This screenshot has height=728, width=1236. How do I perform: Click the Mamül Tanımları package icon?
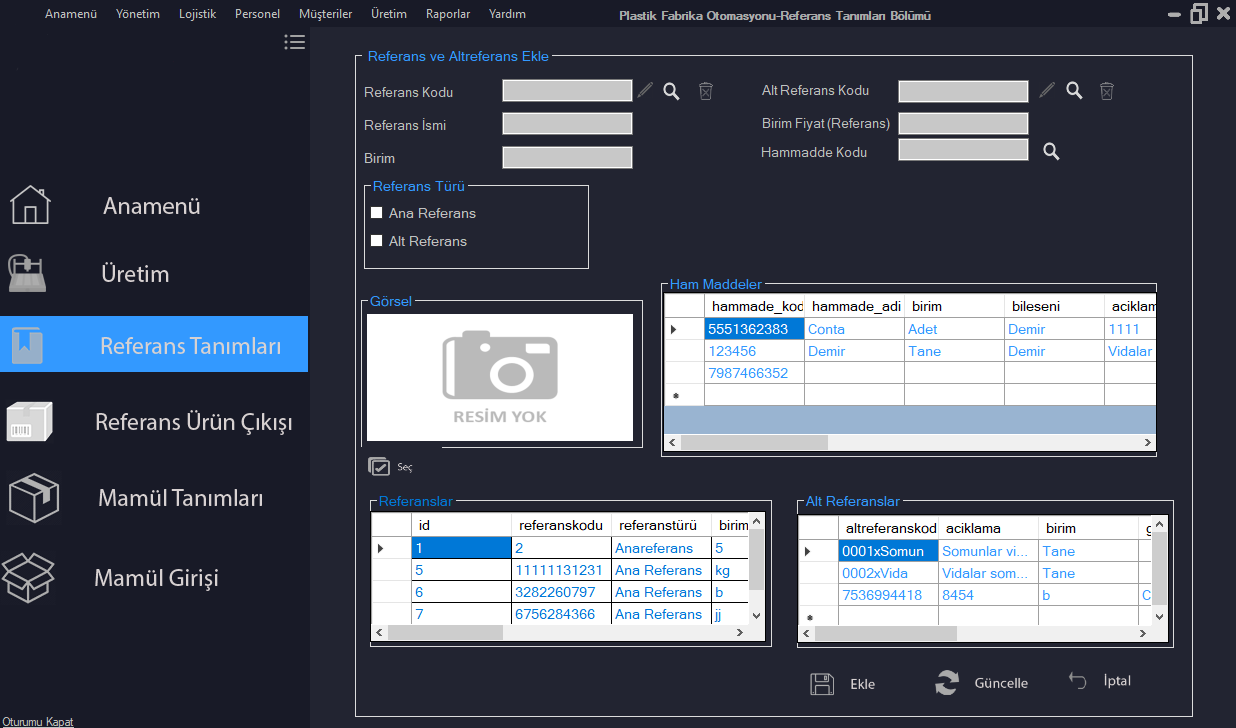click(33, 497)
